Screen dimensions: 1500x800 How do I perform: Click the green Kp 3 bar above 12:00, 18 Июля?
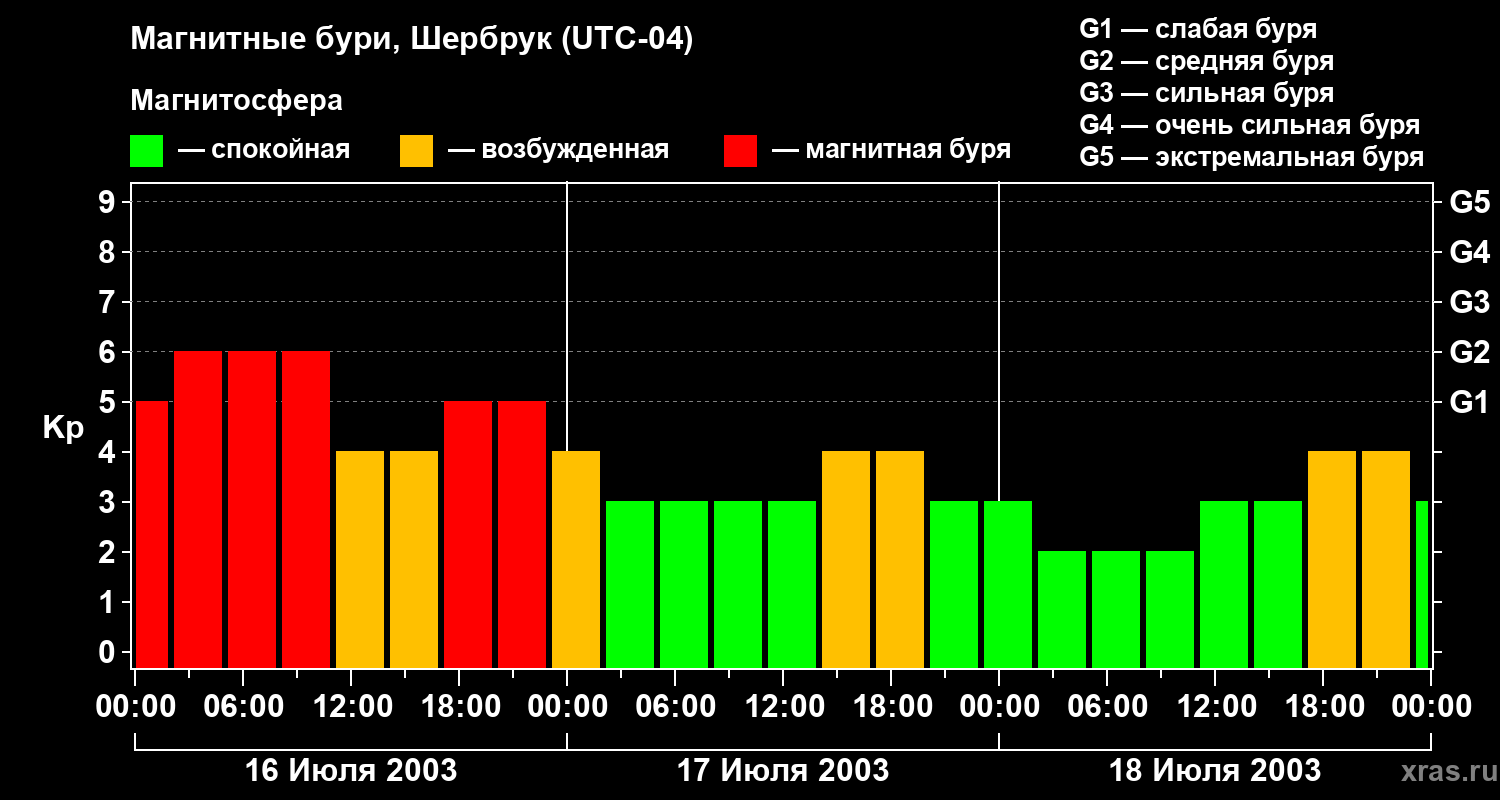(x=1224, y=585)
